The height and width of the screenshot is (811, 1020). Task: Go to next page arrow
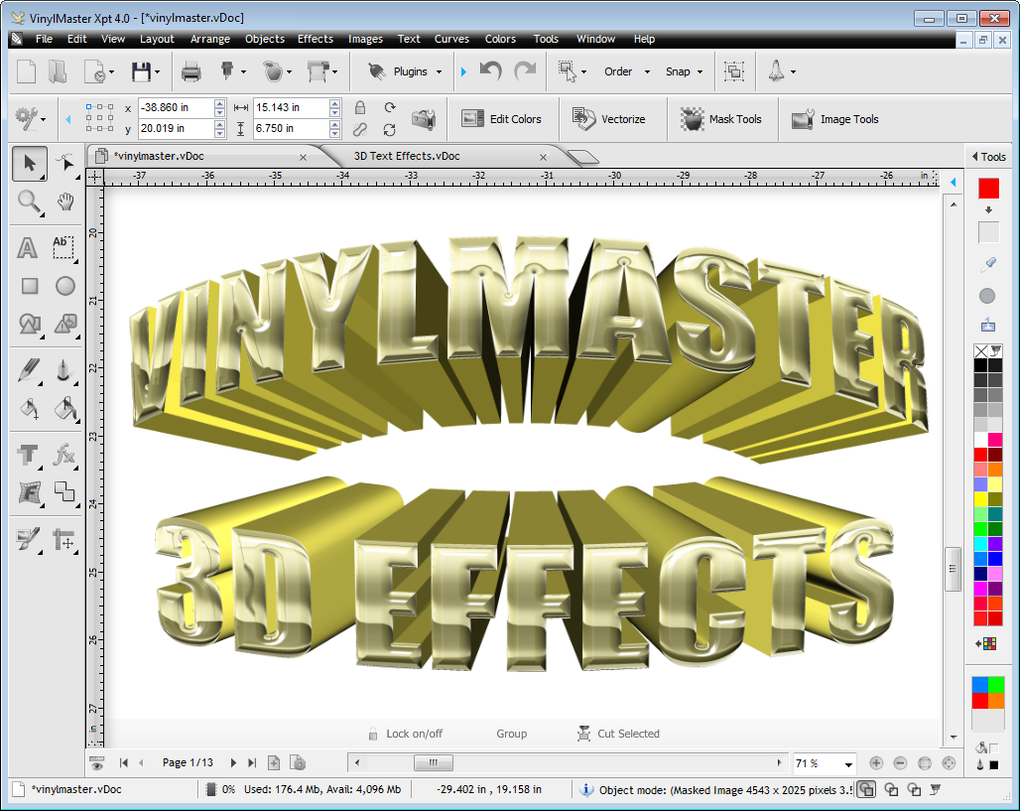pos(233,763)
